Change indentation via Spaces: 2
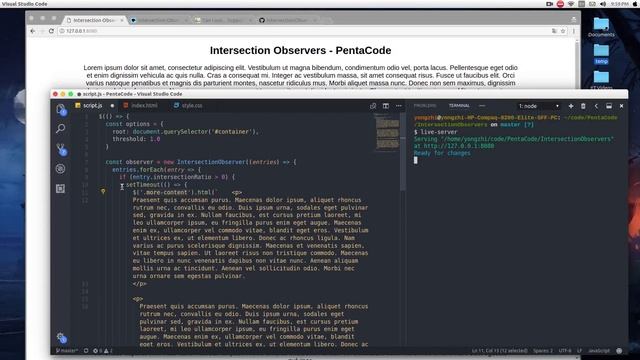This screenshot has height=360, width=640. pyautogui.click(x=543, y=351)
